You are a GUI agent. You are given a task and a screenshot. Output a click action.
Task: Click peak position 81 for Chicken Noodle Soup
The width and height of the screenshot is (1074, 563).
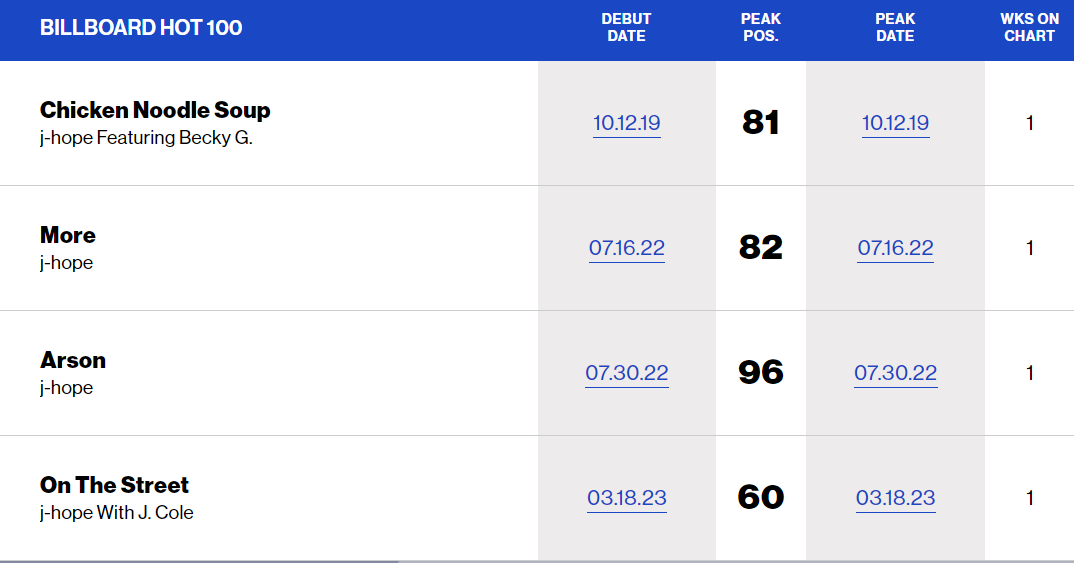click(x=760, y=123)
